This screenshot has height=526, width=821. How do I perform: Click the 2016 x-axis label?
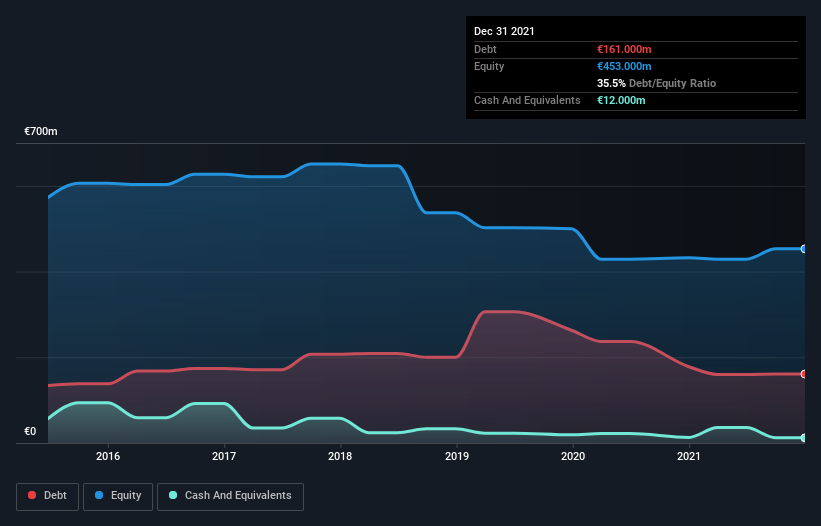click(x=108, y=456)
